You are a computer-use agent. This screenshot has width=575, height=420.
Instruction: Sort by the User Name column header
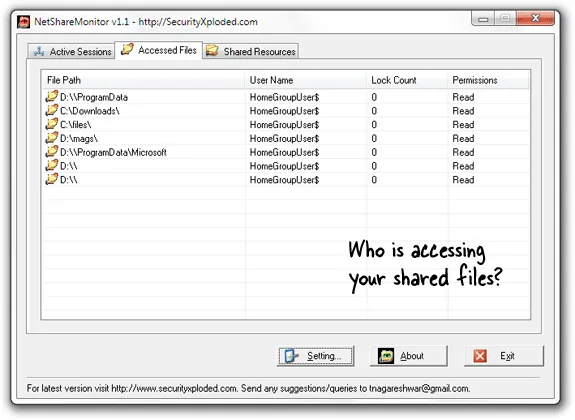[305, 80]
